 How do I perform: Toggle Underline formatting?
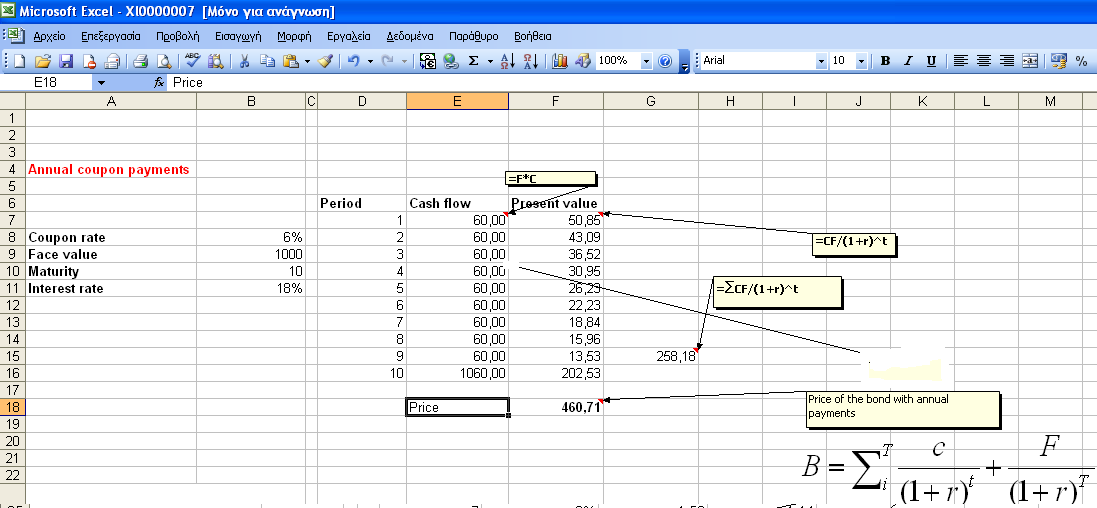931,61
